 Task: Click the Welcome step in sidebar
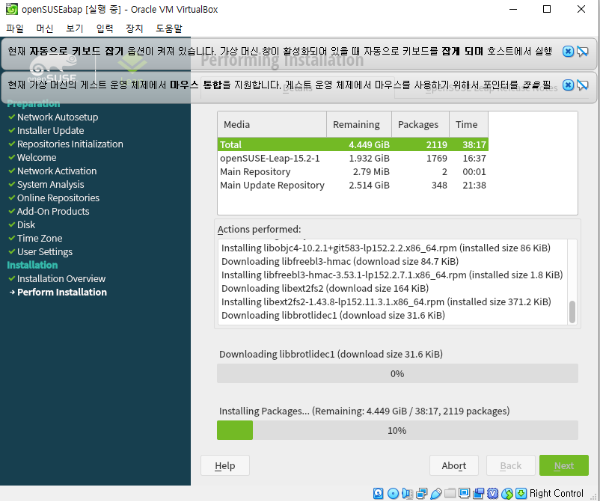pos(36,157)
